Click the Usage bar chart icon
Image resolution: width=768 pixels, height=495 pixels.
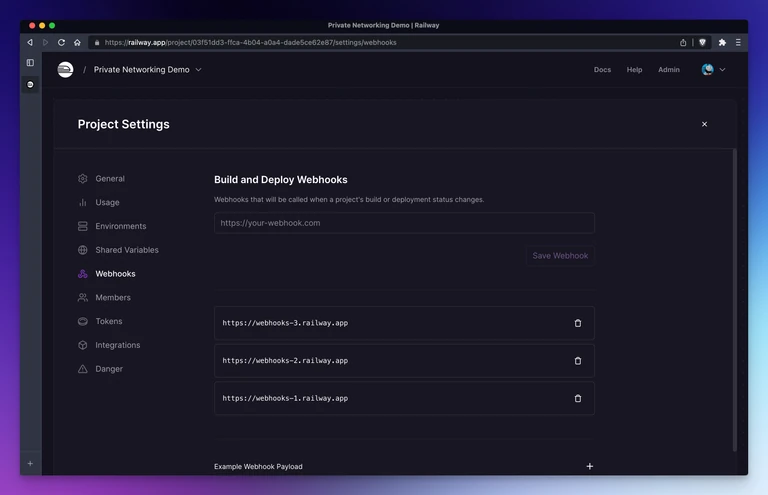point(83,202)
